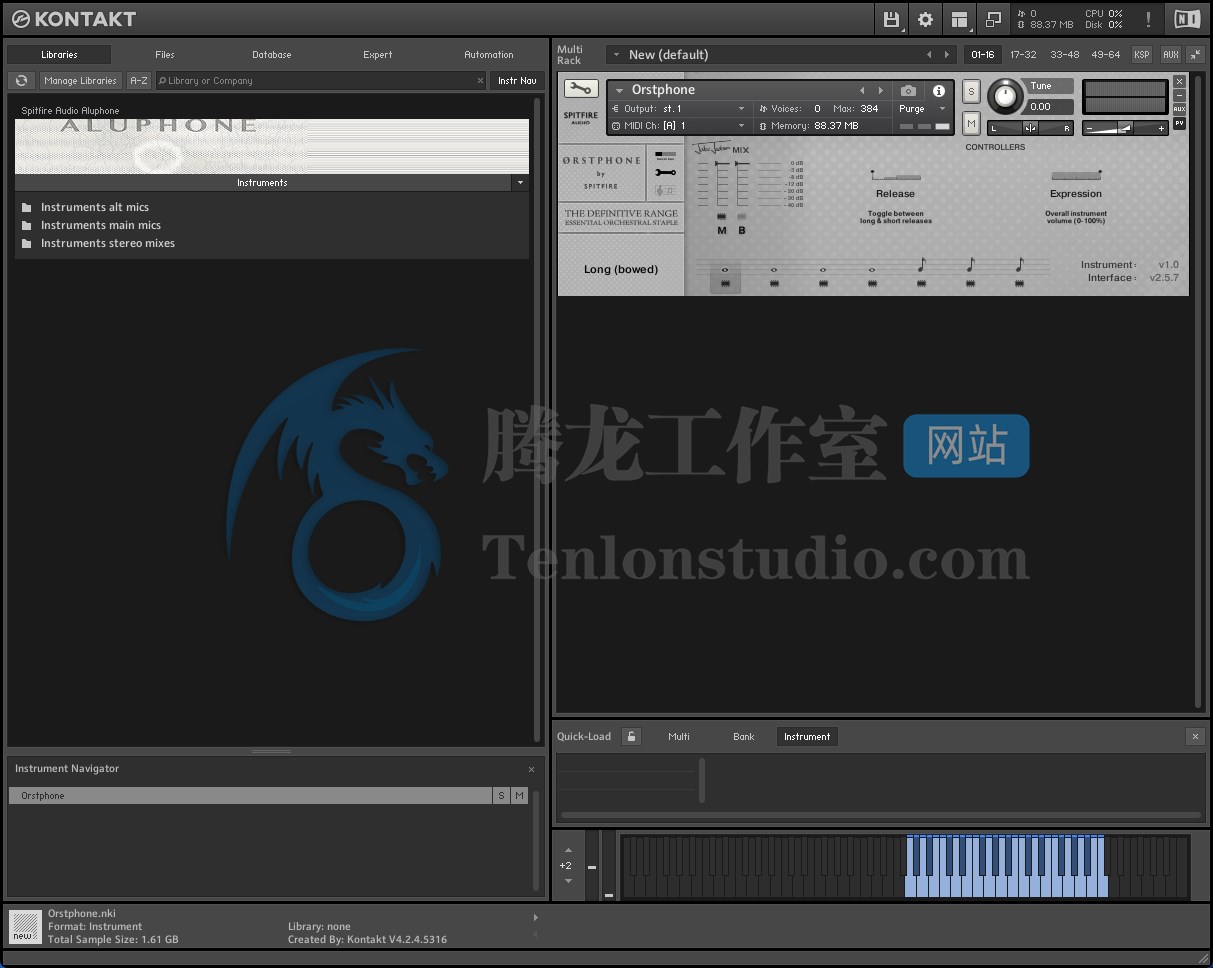Open the Files save/load menu icon
Image resolution: width=1213 pixels, height=968 pixels.
pyautogui.click(x=891, y=19)
